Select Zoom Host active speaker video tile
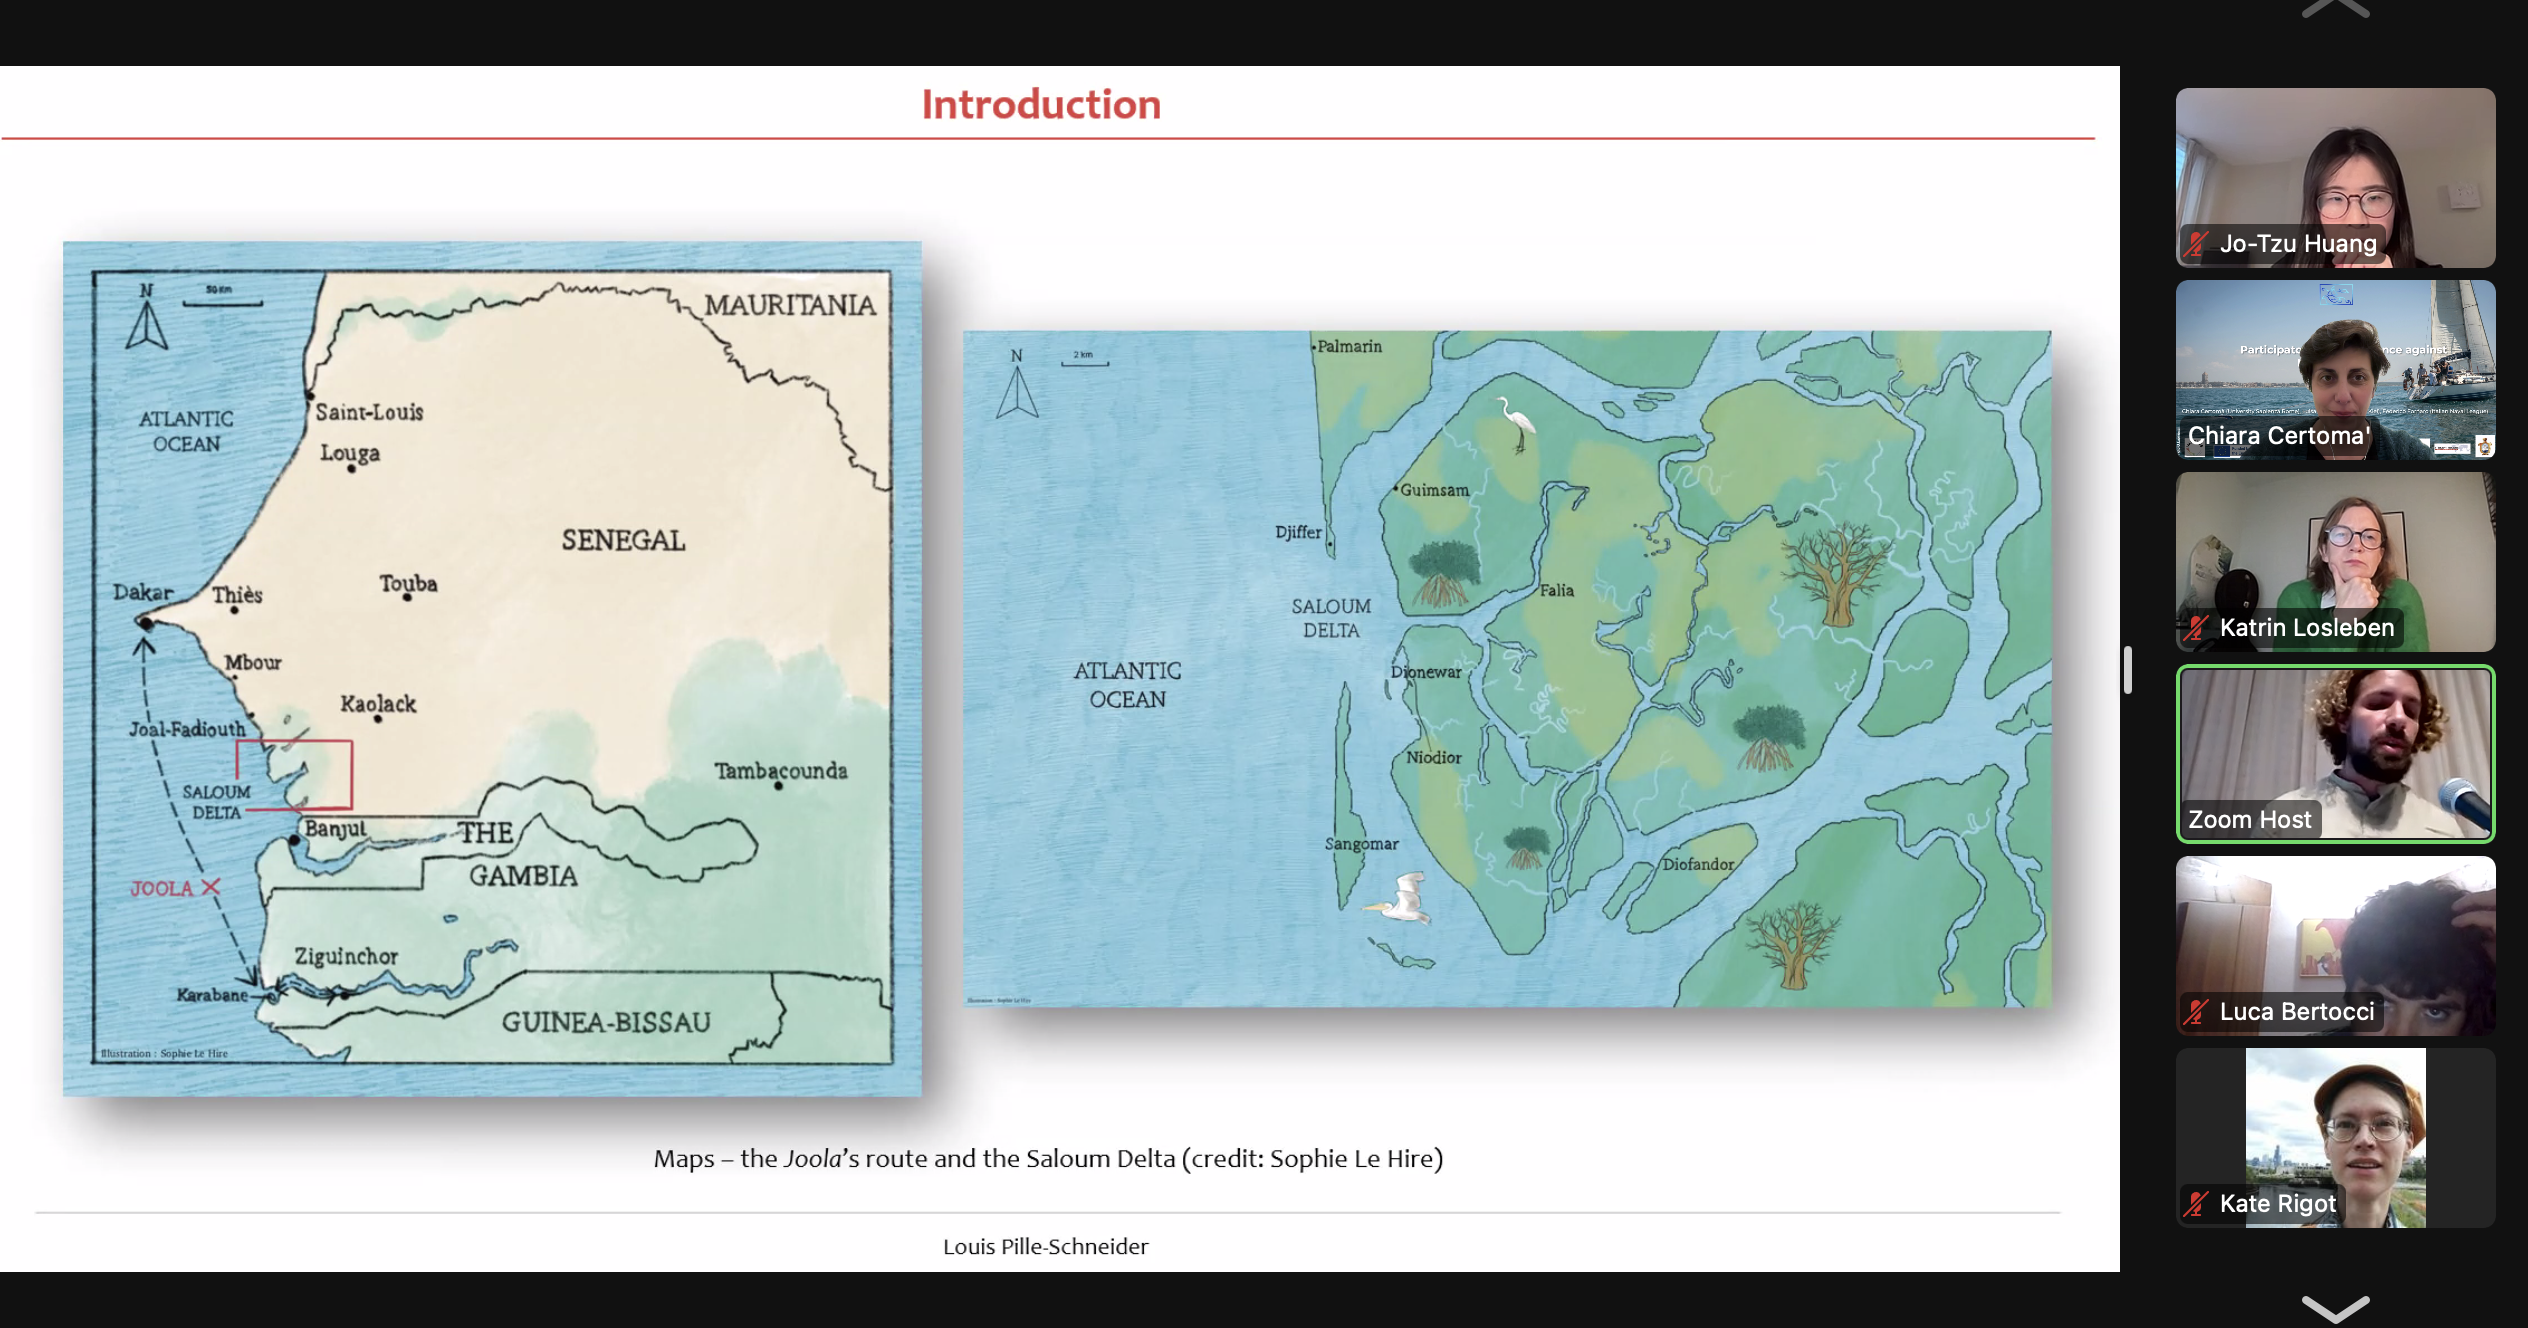The width and height of the screenshot is (2528, 1328). [x=2335, y=753]
